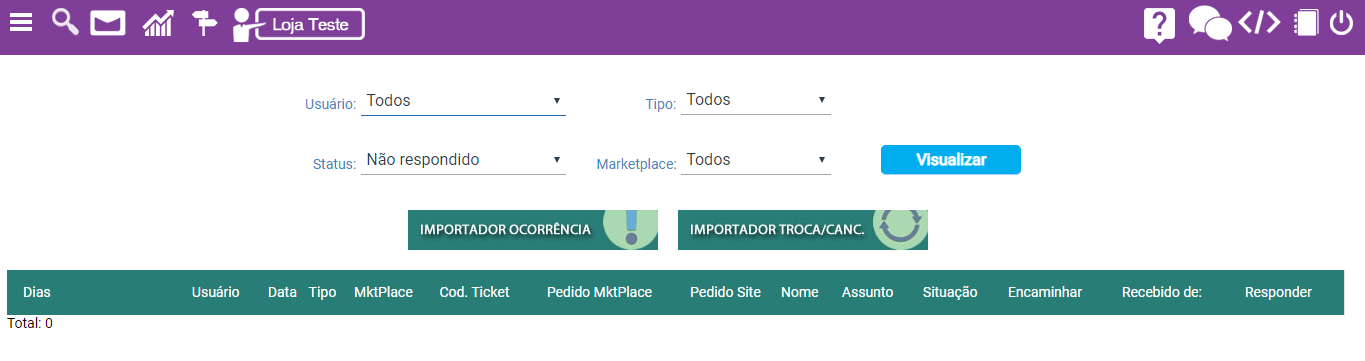1365x361 pixels.
Task: Click the Visualizar button
Action: (x=951, y=160)
